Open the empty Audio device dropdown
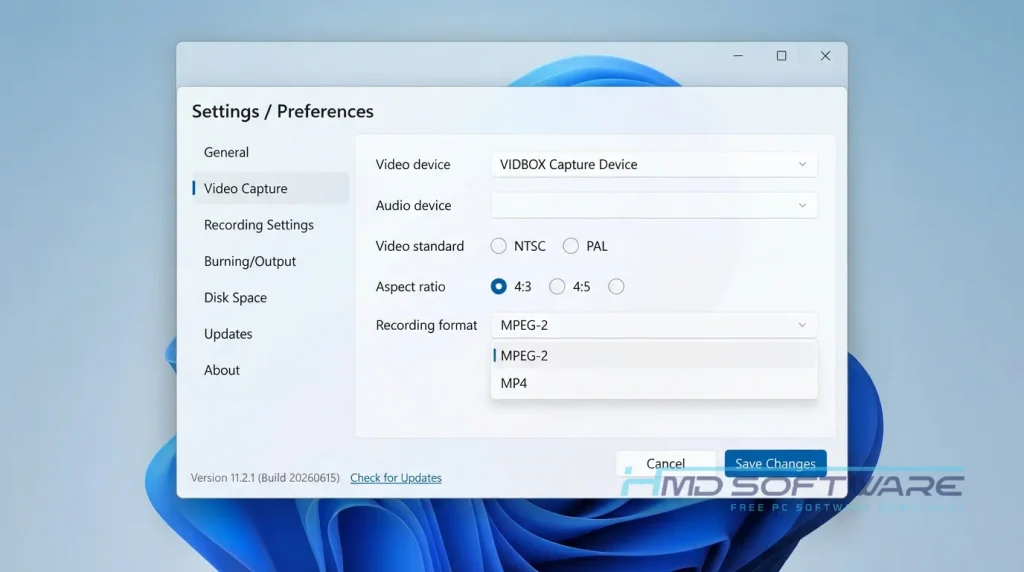This screenshot has height=572, width=1024. pyautogui.click(x=654, y=205)
